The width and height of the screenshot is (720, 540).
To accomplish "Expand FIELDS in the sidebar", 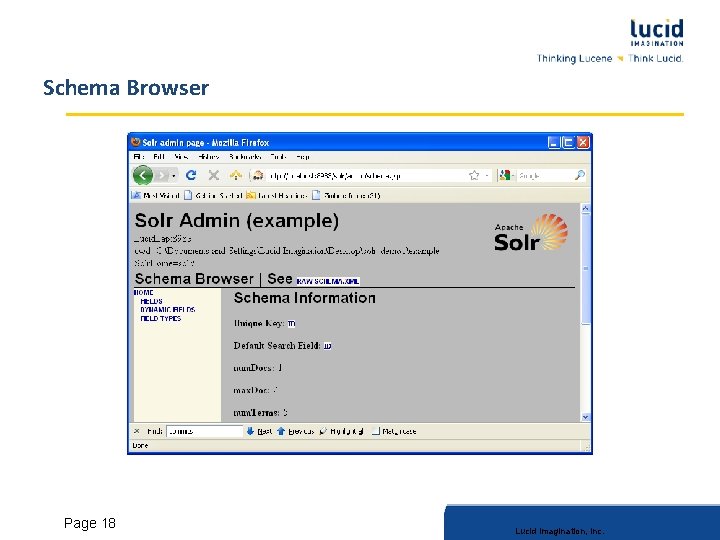I will click(151, 301).
